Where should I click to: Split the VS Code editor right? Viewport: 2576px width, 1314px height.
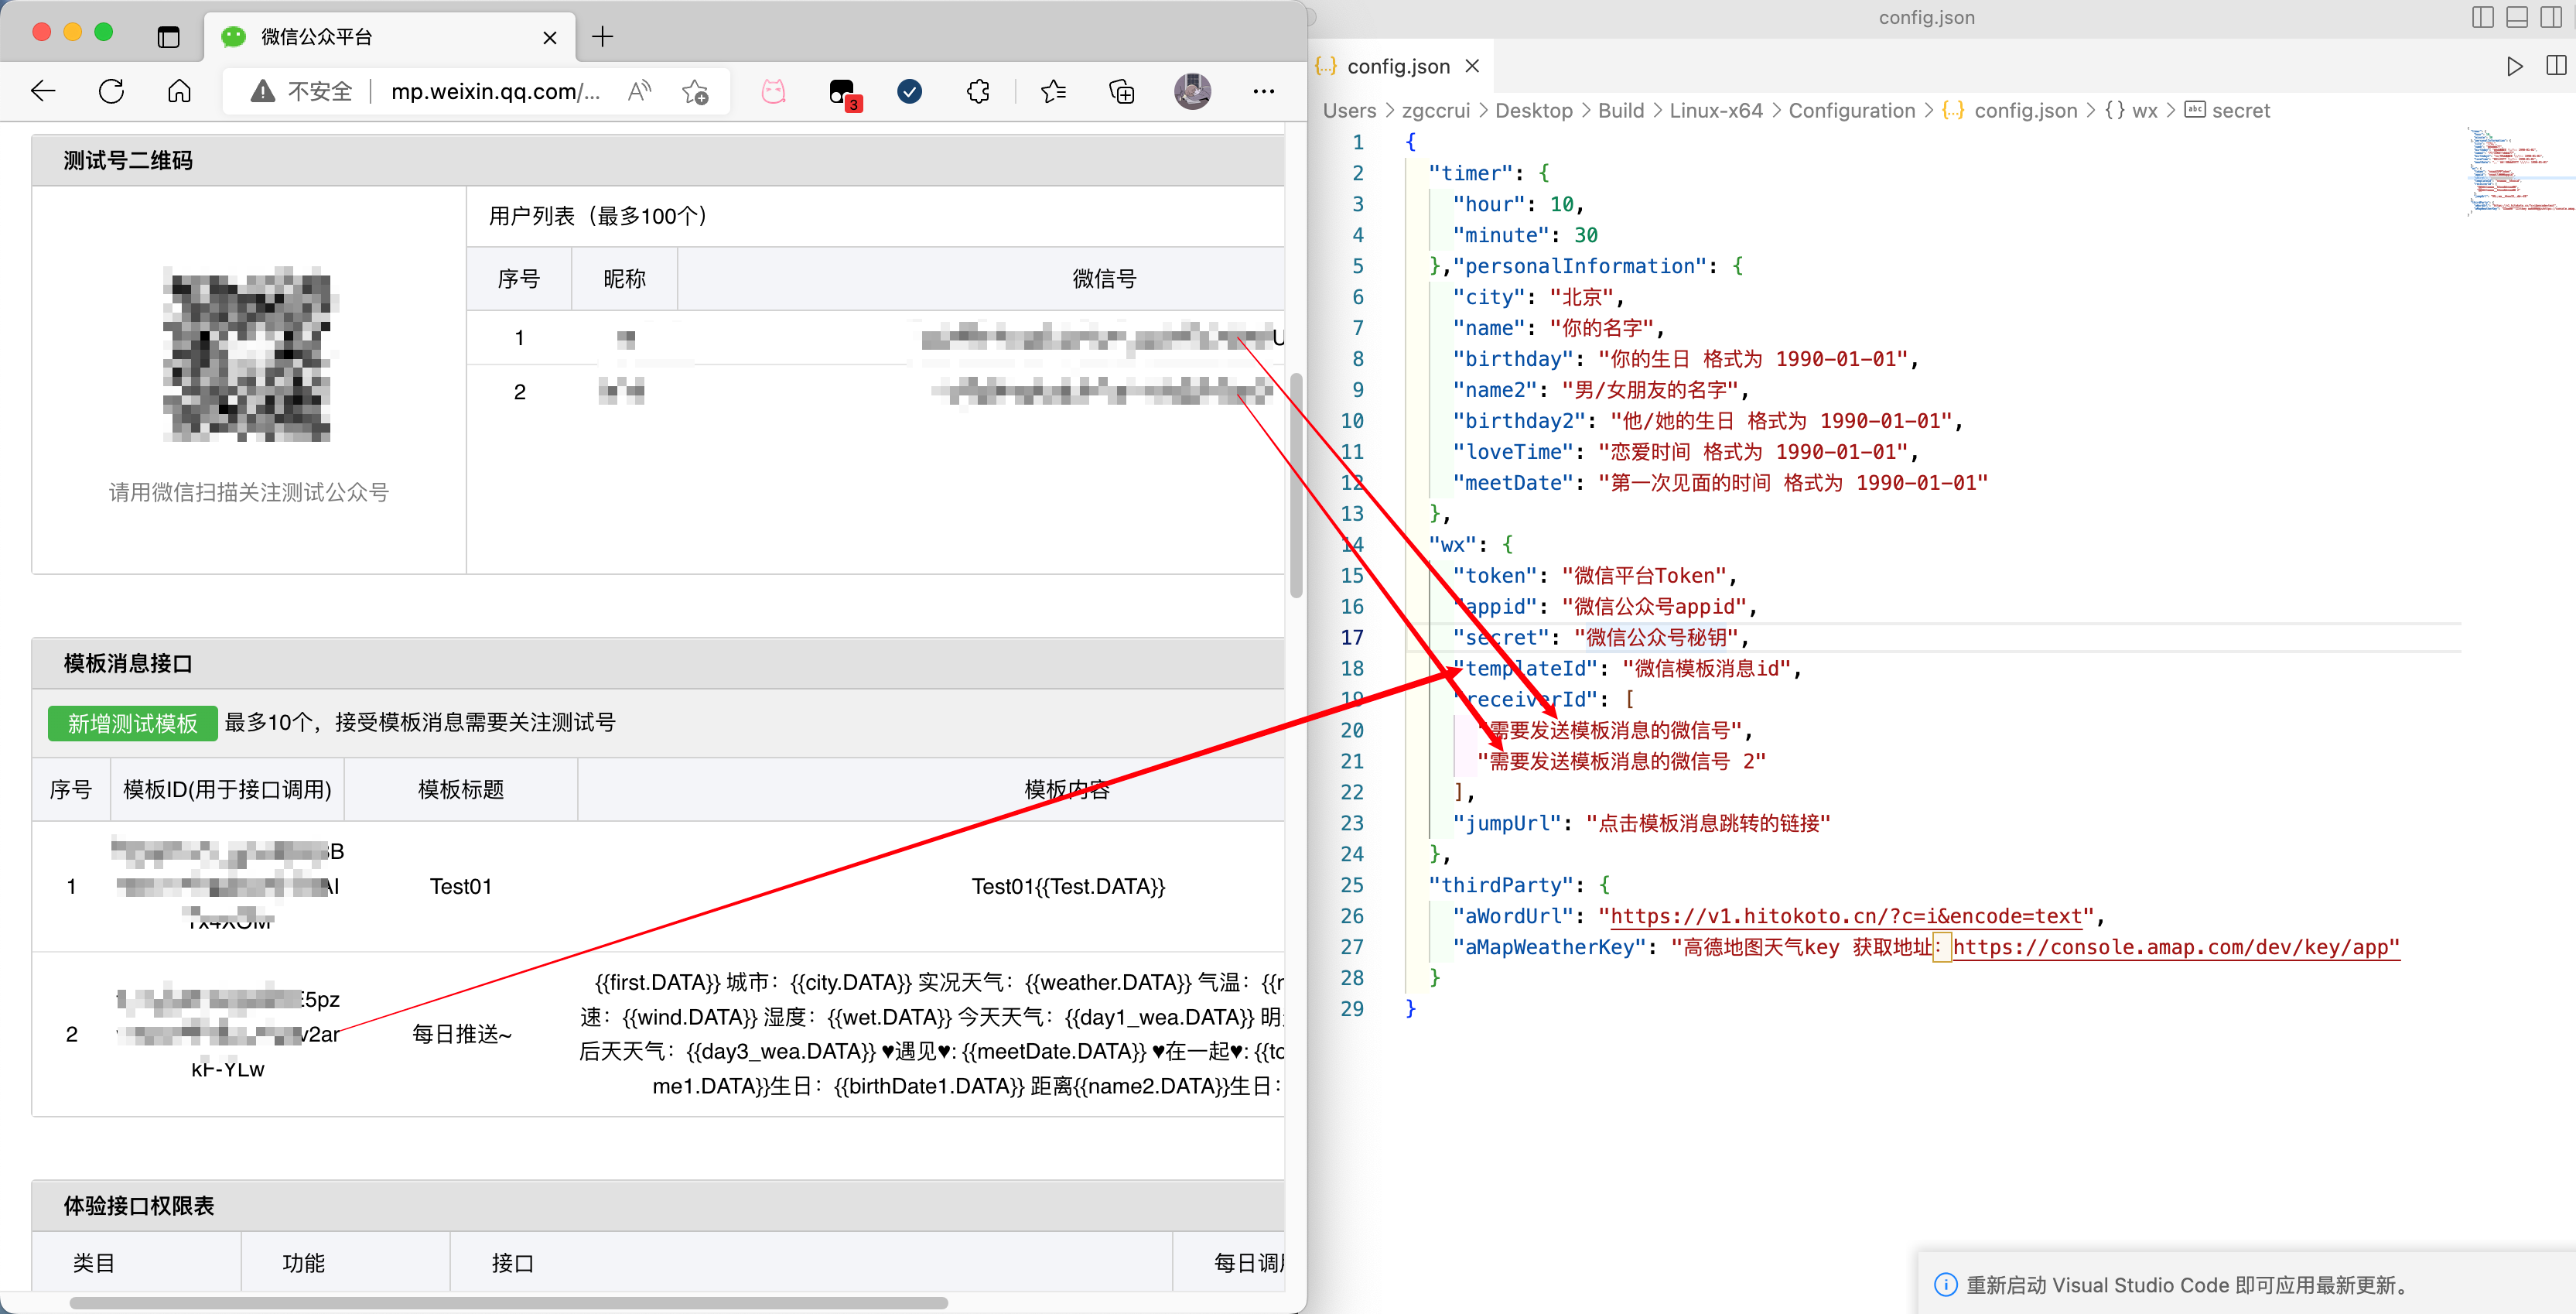(2556, 66)
